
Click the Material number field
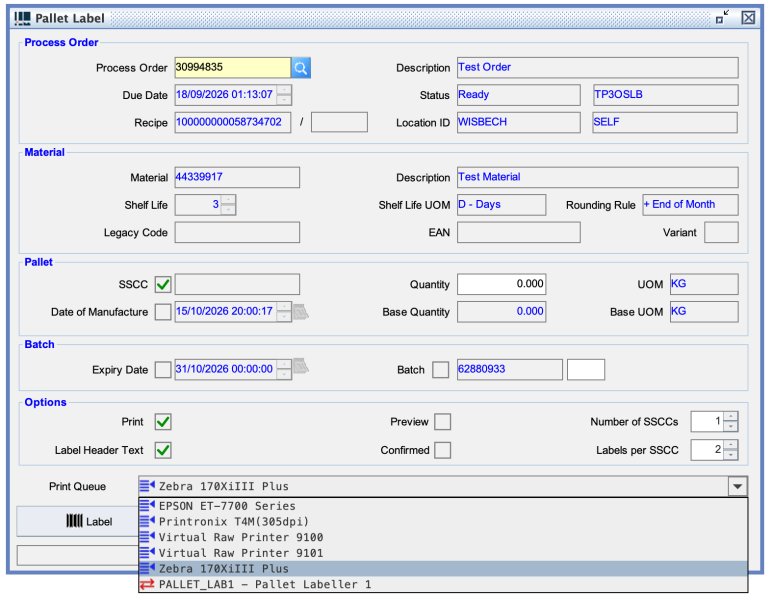click(237, 177)
